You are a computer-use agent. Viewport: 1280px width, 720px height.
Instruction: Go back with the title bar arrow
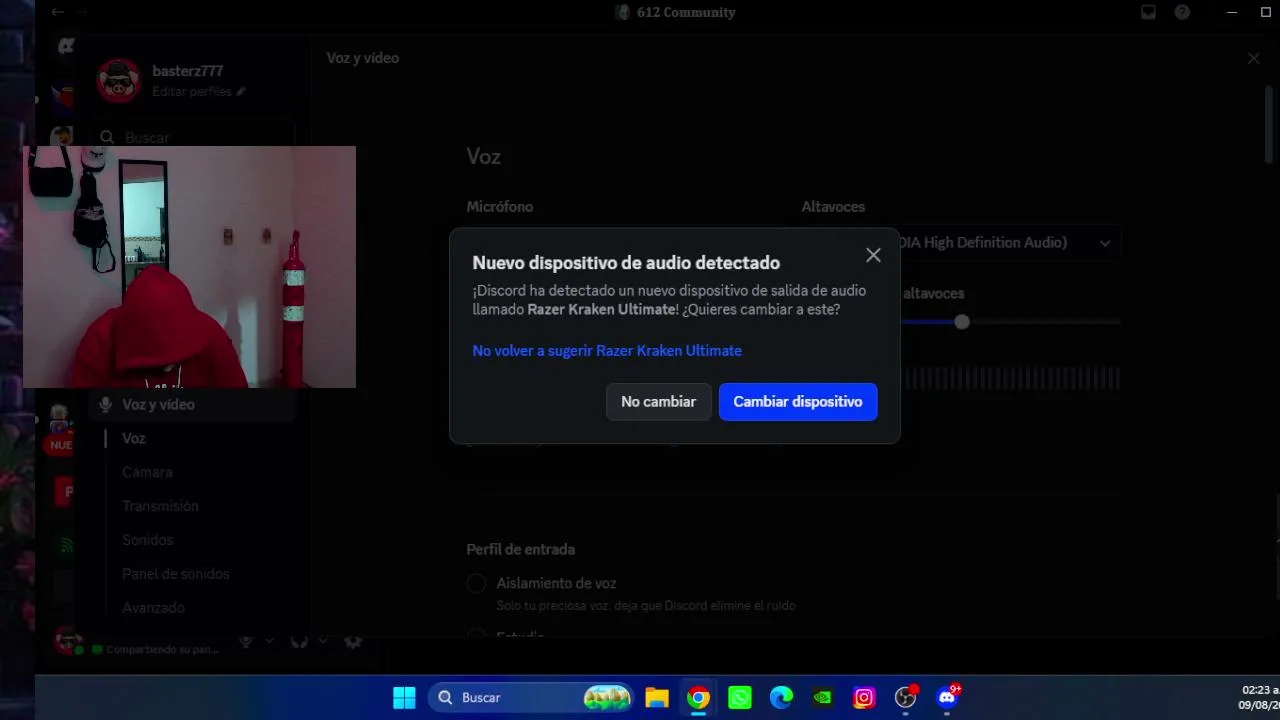58,12
